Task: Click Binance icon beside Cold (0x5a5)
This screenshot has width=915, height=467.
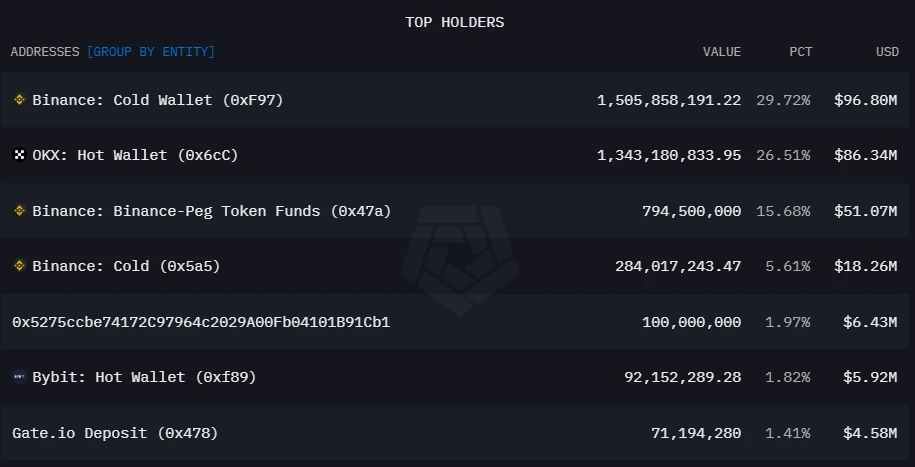Action: tap(19, 266)
